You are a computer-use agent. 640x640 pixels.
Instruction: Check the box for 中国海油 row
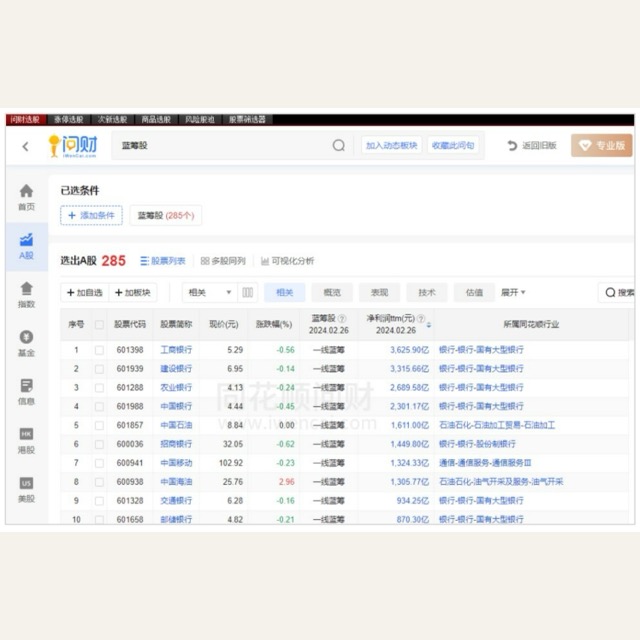click(99, 482)
